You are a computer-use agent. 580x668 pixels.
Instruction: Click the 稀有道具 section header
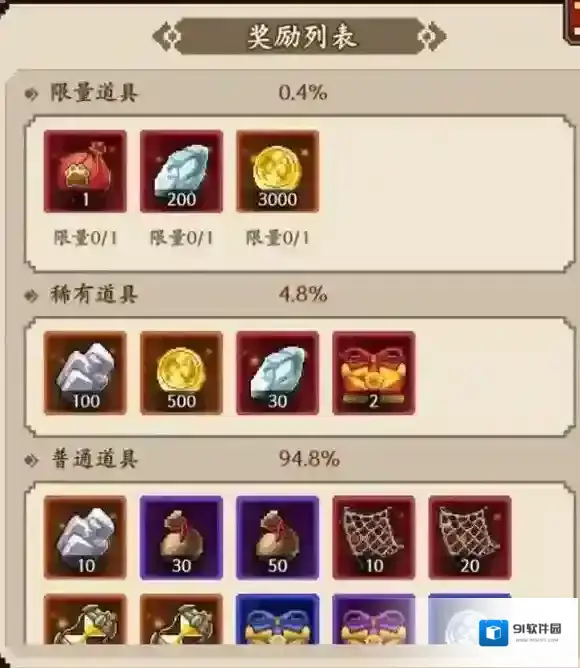pyautogui.click(x=94, y=294)
